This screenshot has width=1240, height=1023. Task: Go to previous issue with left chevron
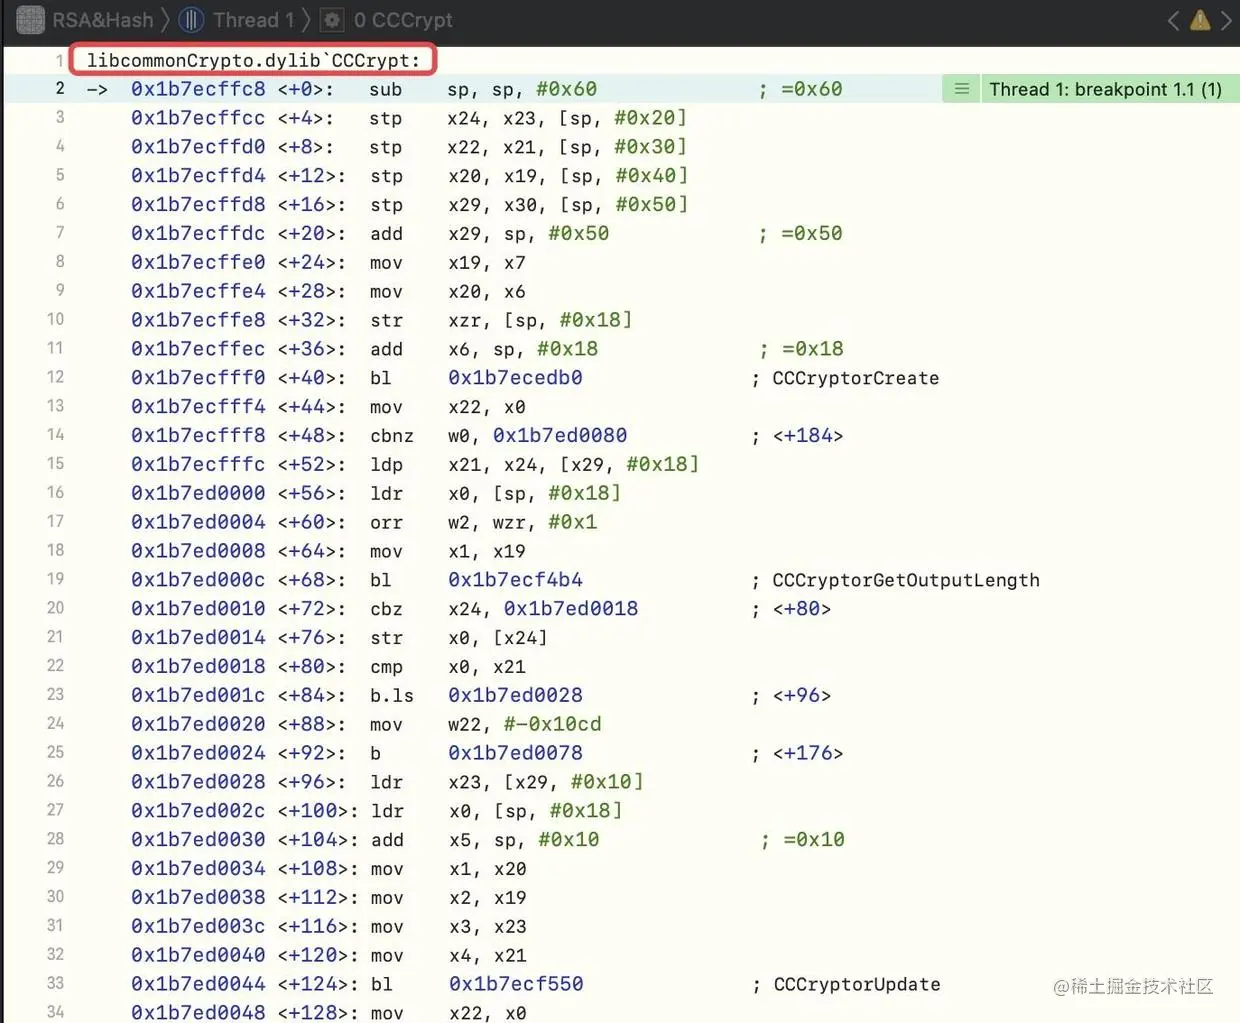[x=1174, y=19]
